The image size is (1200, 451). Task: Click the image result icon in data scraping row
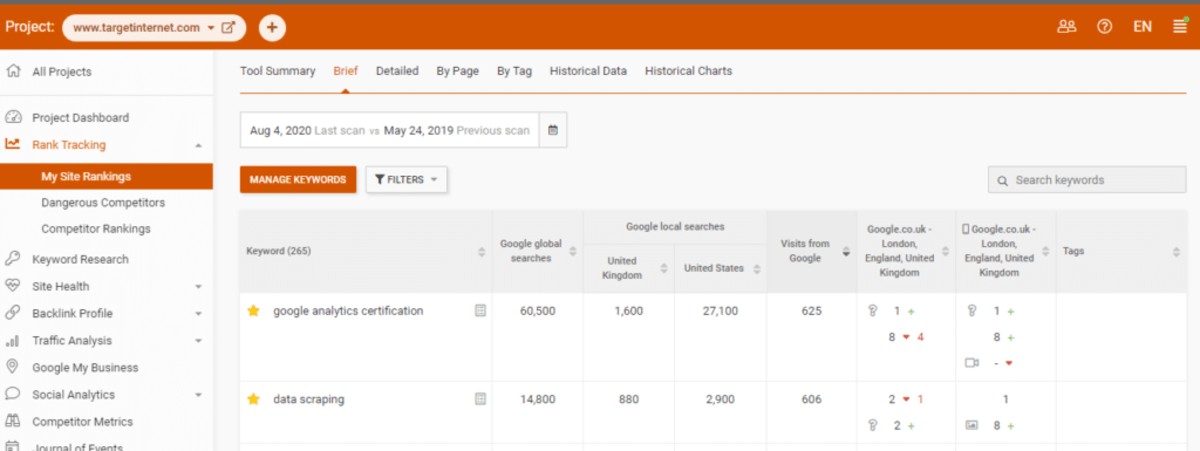coord(972,425)
